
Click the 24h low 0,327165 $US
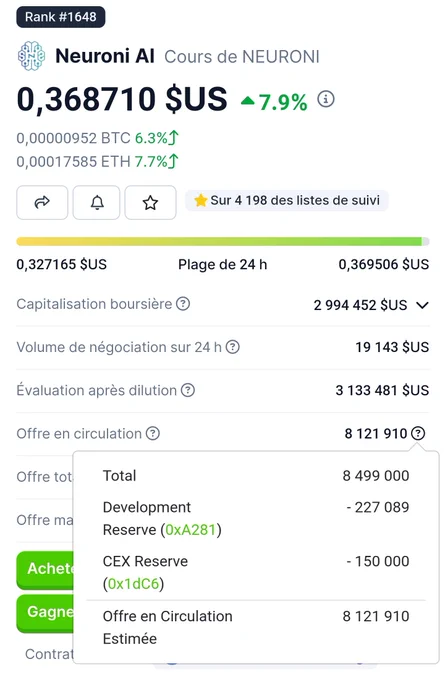coord(62,264)
